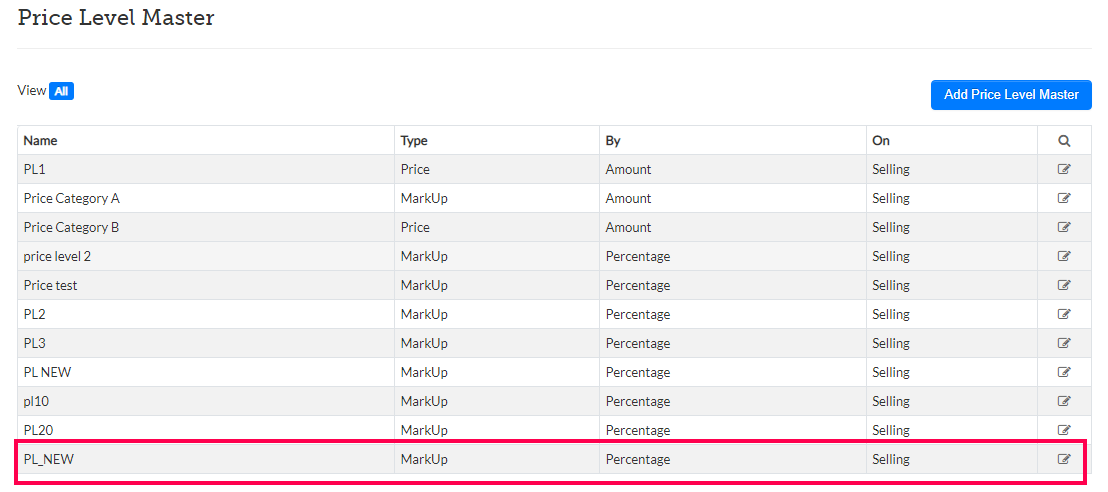Sort by the Name column header

pos(41,141)
